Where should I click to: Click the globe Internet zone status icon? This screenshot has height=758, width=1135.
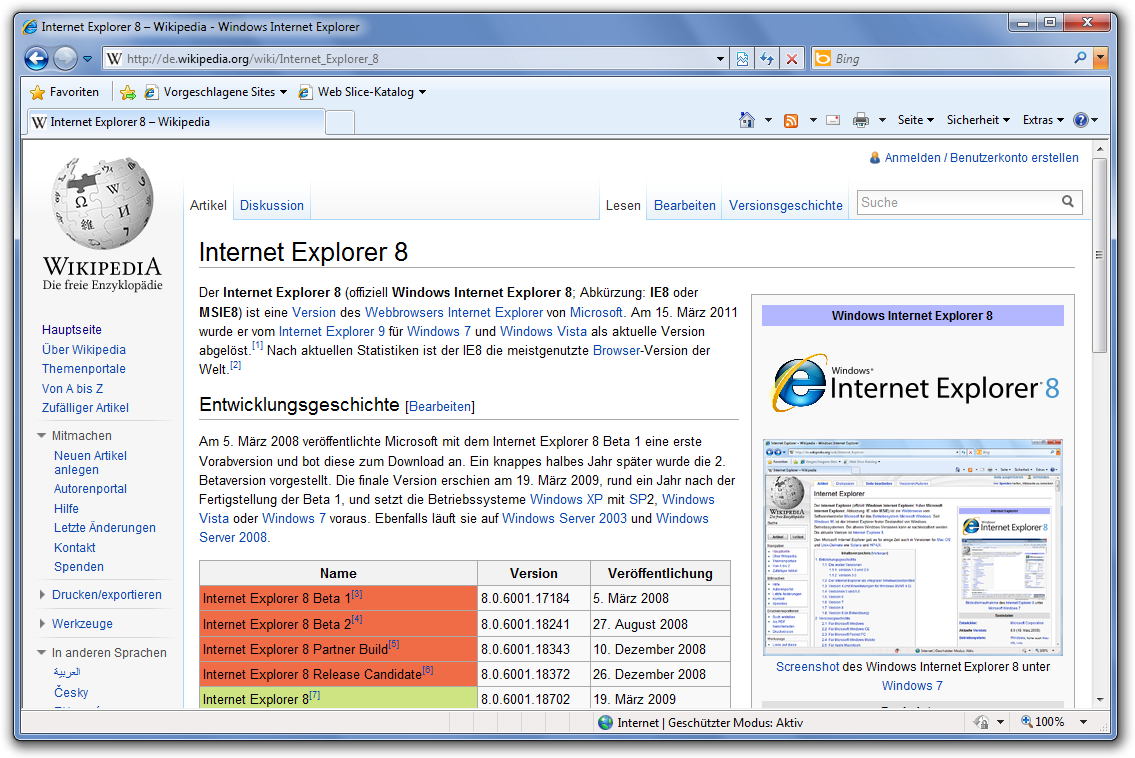[x=606, y=722]
